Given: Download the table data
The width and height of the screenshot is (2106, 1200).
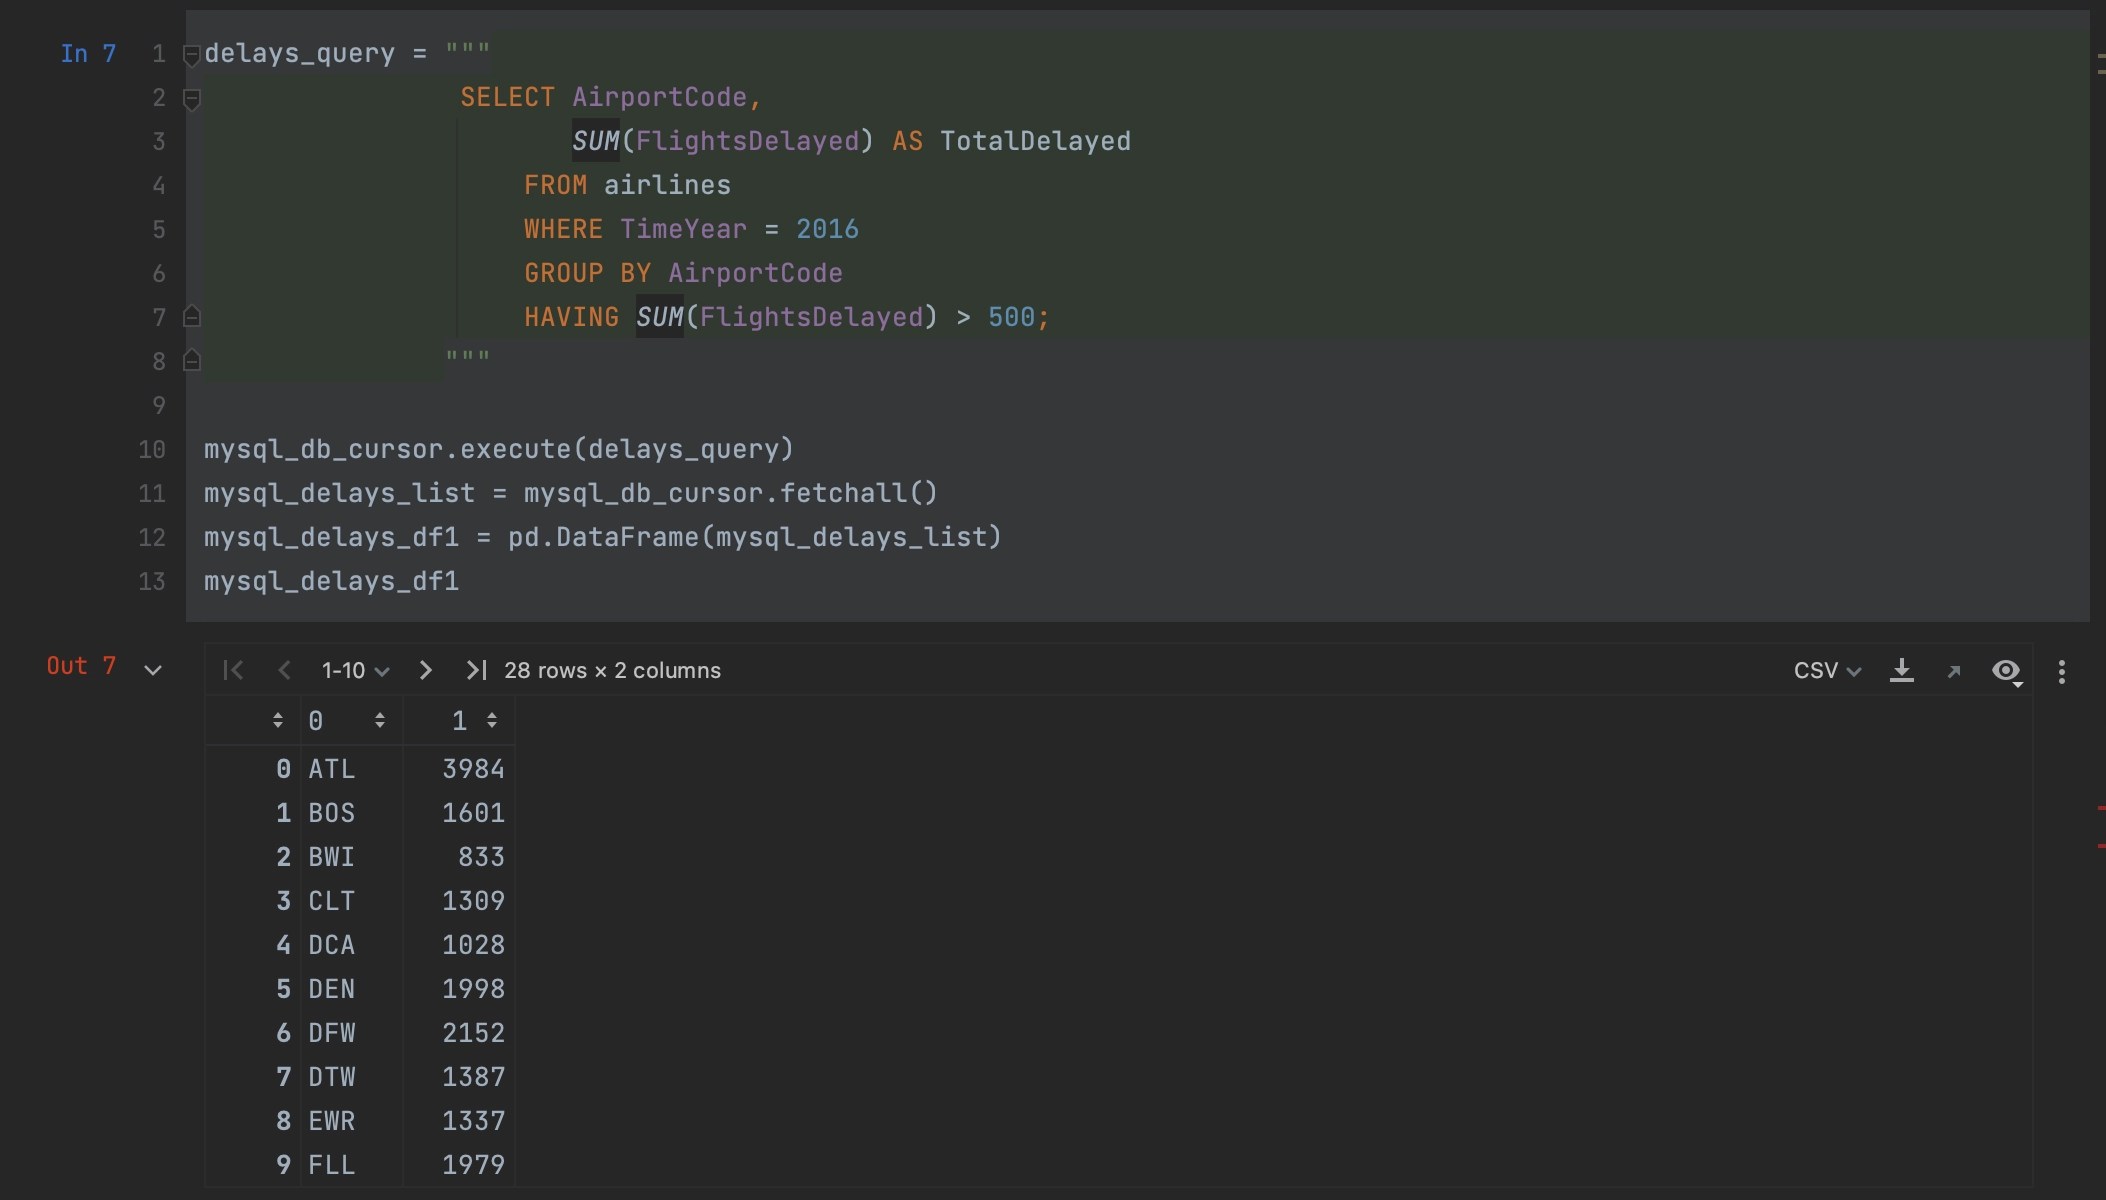Looking at the screenshot, I should tap(1903, 670).
